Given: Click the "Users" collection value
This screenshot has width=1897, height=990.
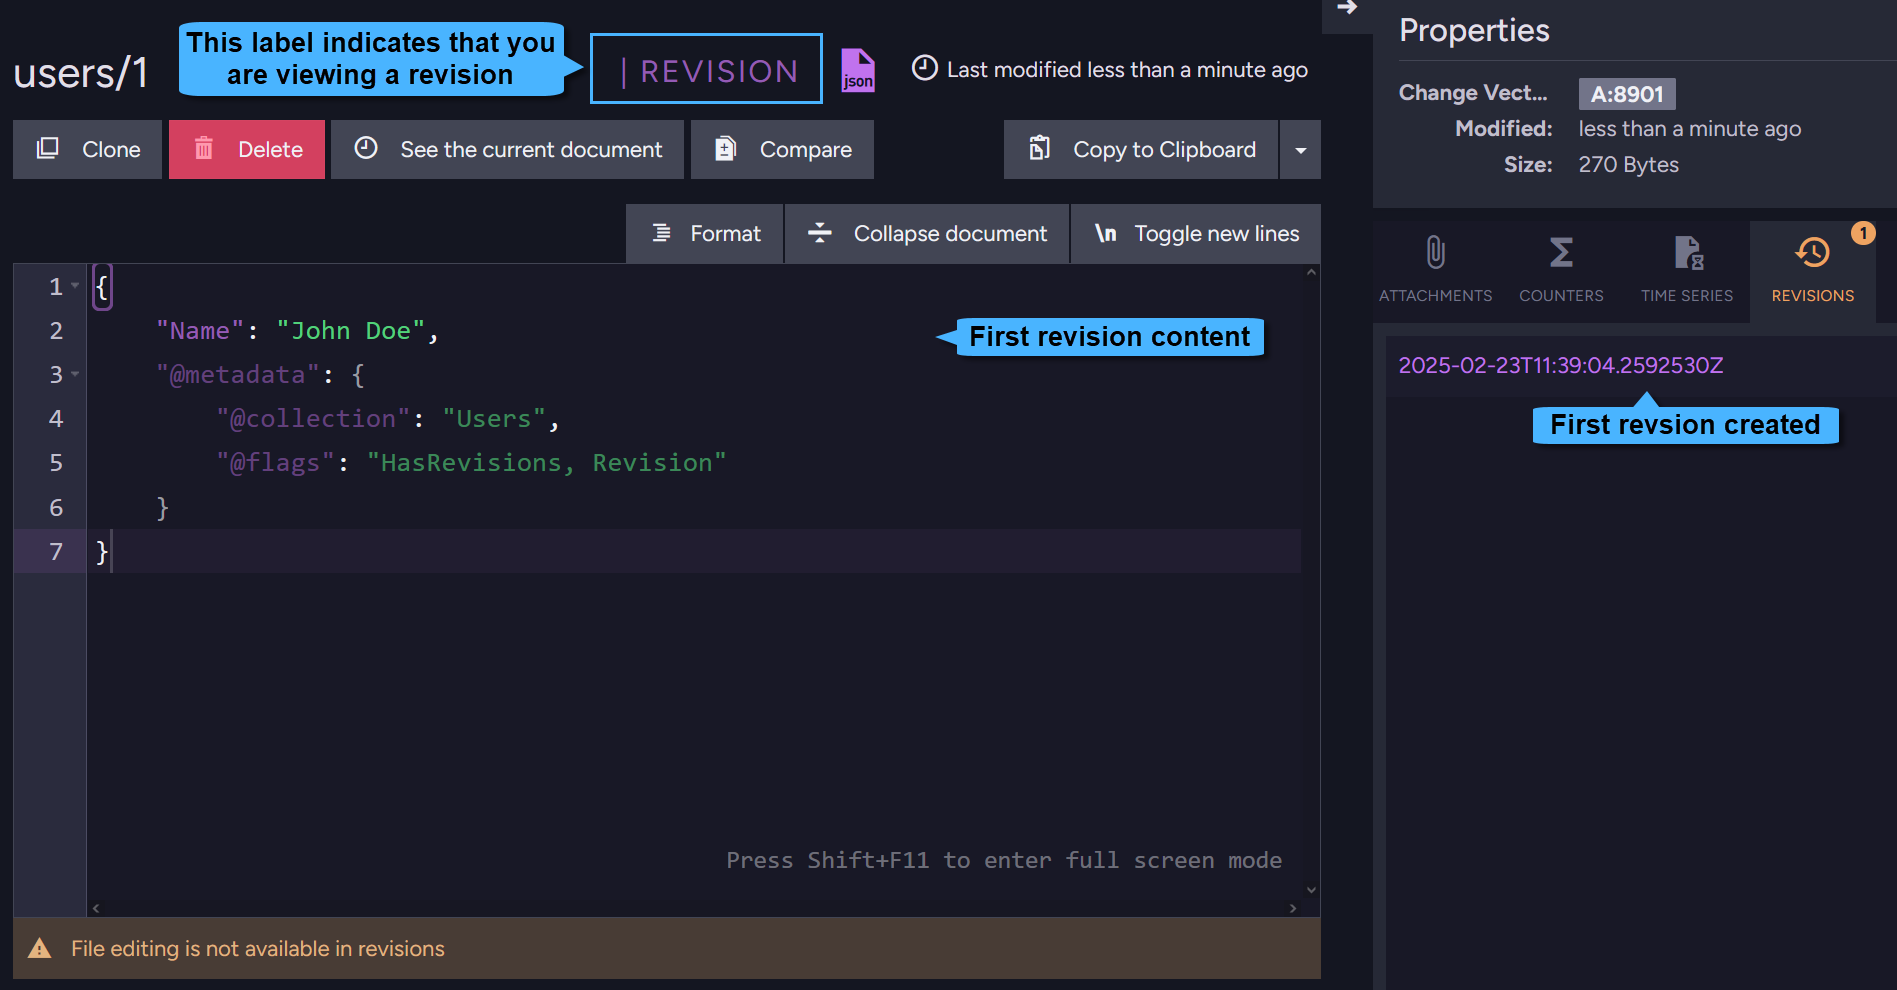Looking at the screenshot, I should 494,419.
